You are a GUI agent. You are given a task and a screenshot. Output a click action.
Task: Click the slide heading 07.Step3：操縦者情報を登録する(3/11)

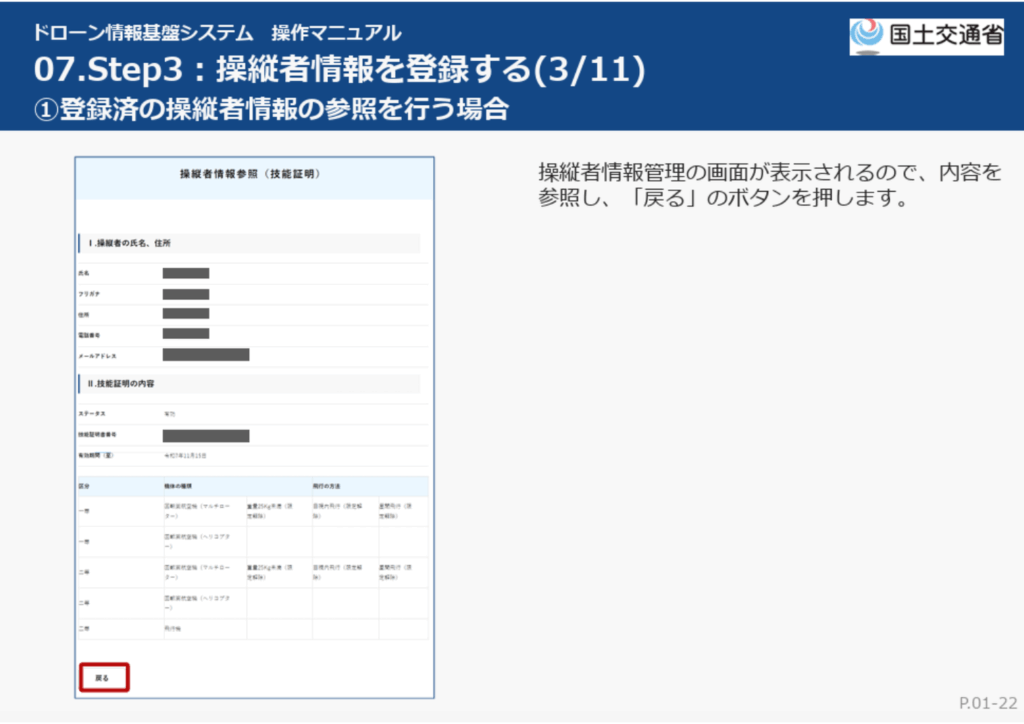click(339, 70)
